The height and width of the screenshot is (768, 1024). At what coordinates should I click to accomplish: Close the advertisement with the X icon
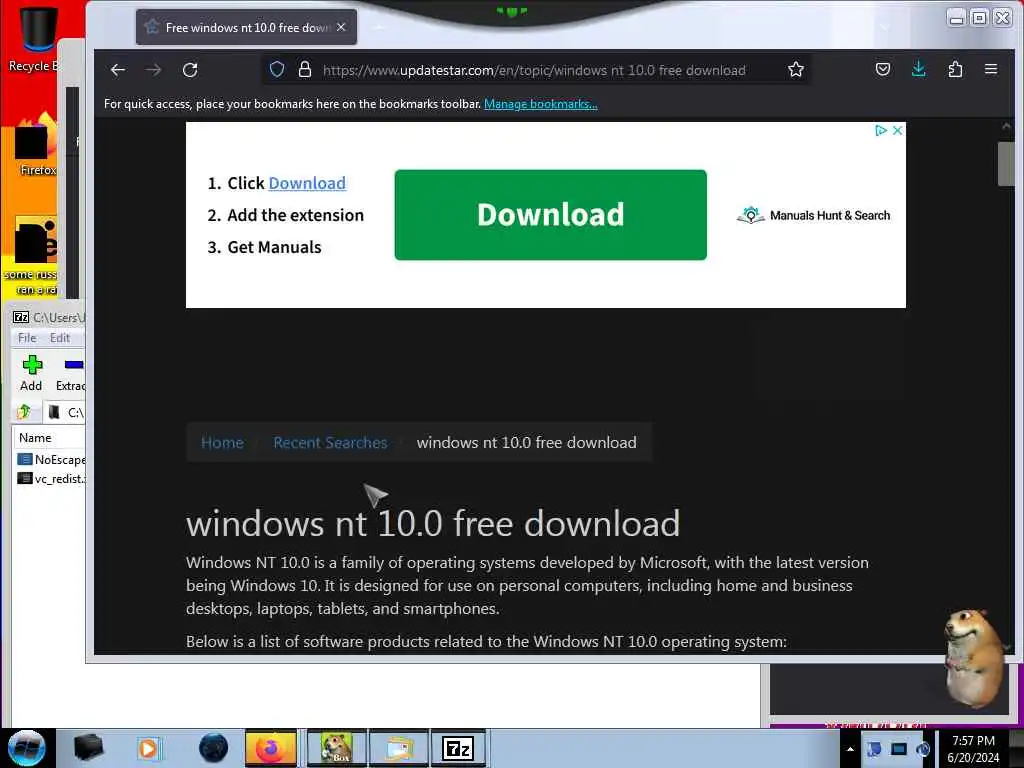(897, 131)
